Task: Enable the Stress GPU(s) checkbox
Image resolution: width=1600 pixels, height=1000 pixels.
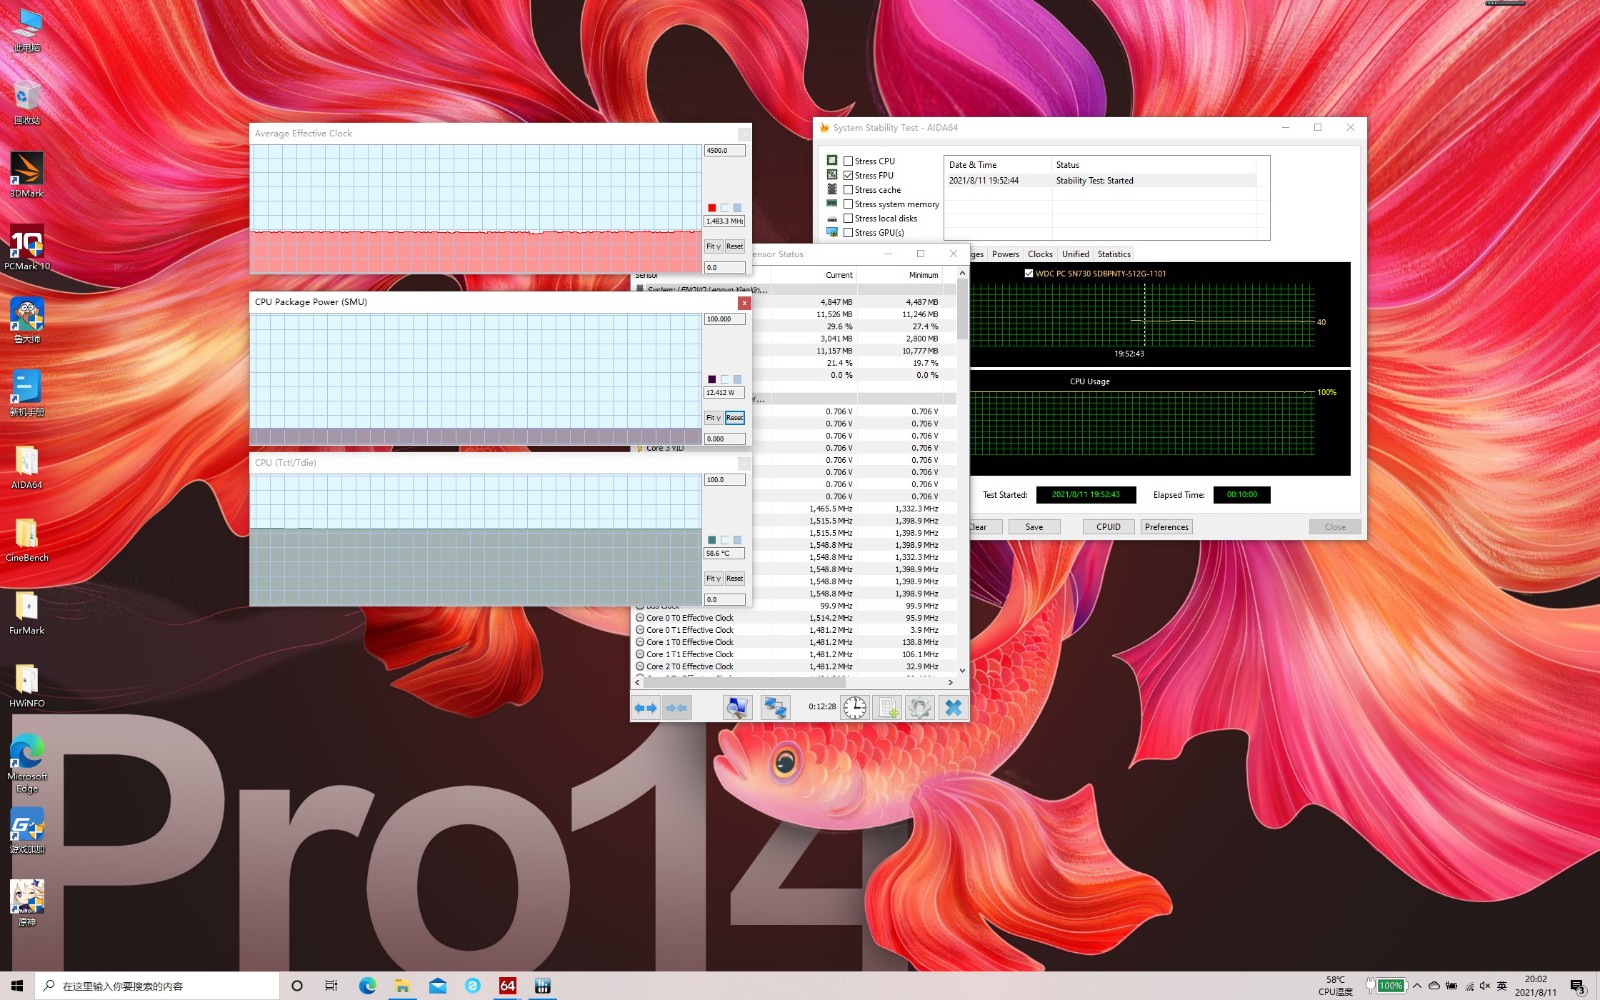Action: click(848, 233)
